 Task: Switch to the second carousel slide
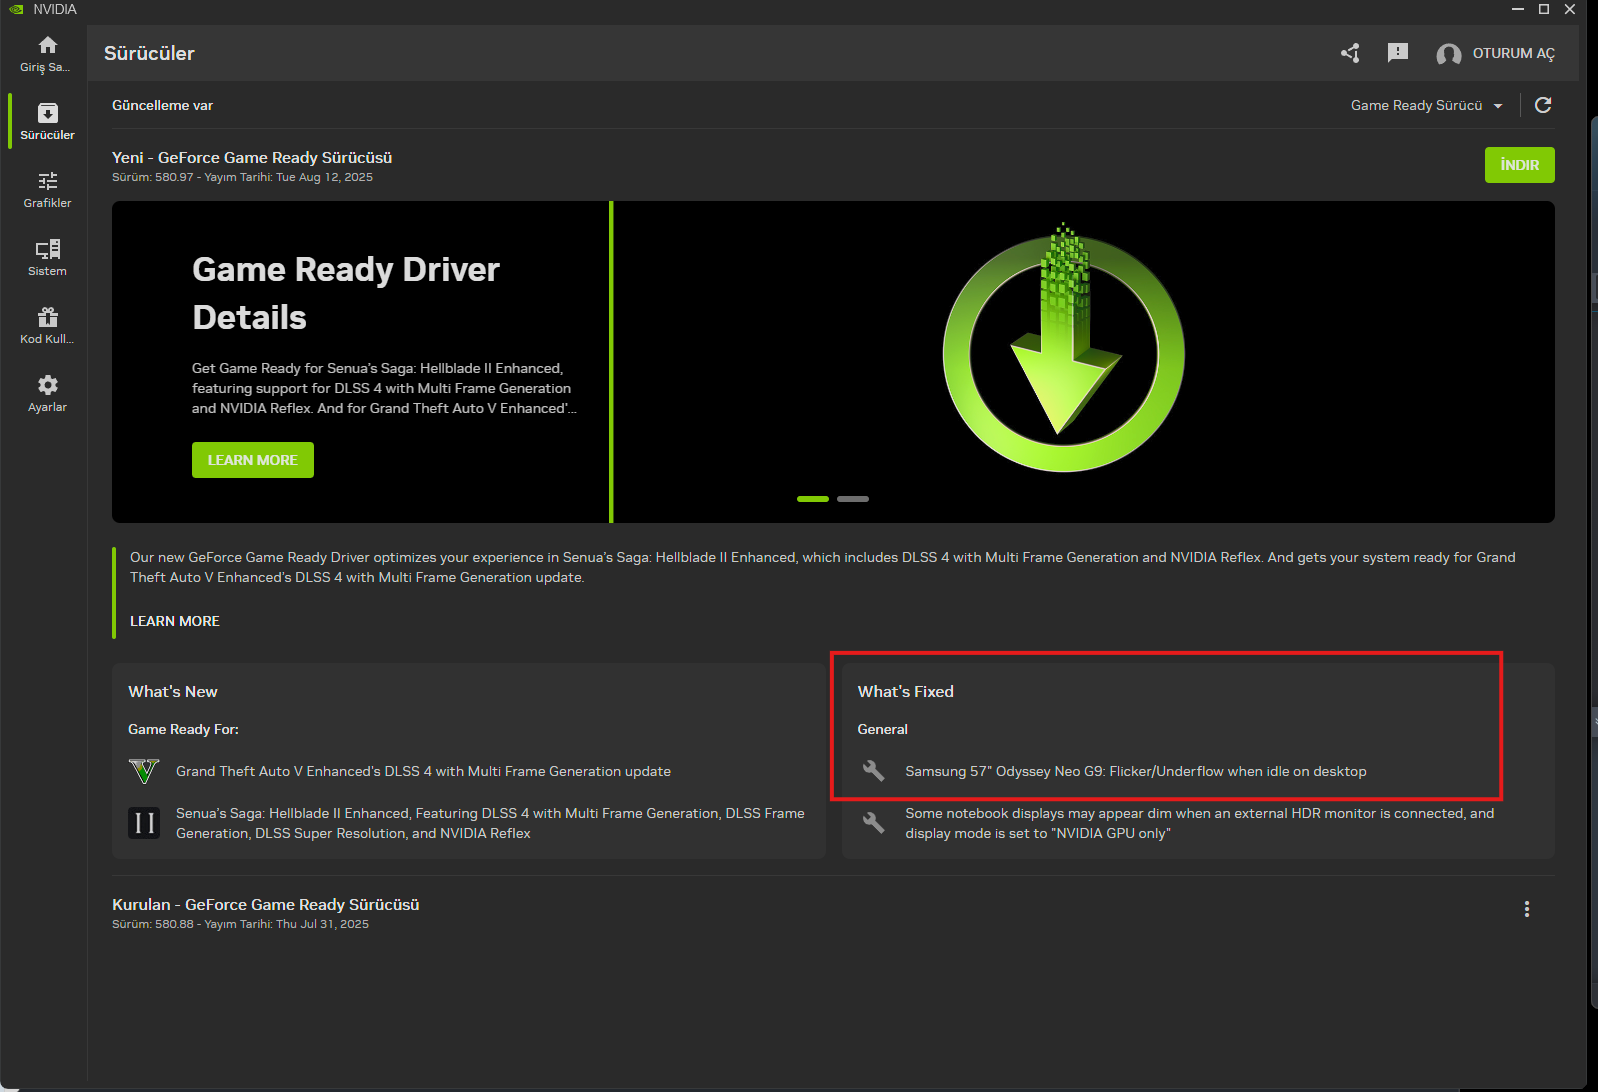[853, 499]
